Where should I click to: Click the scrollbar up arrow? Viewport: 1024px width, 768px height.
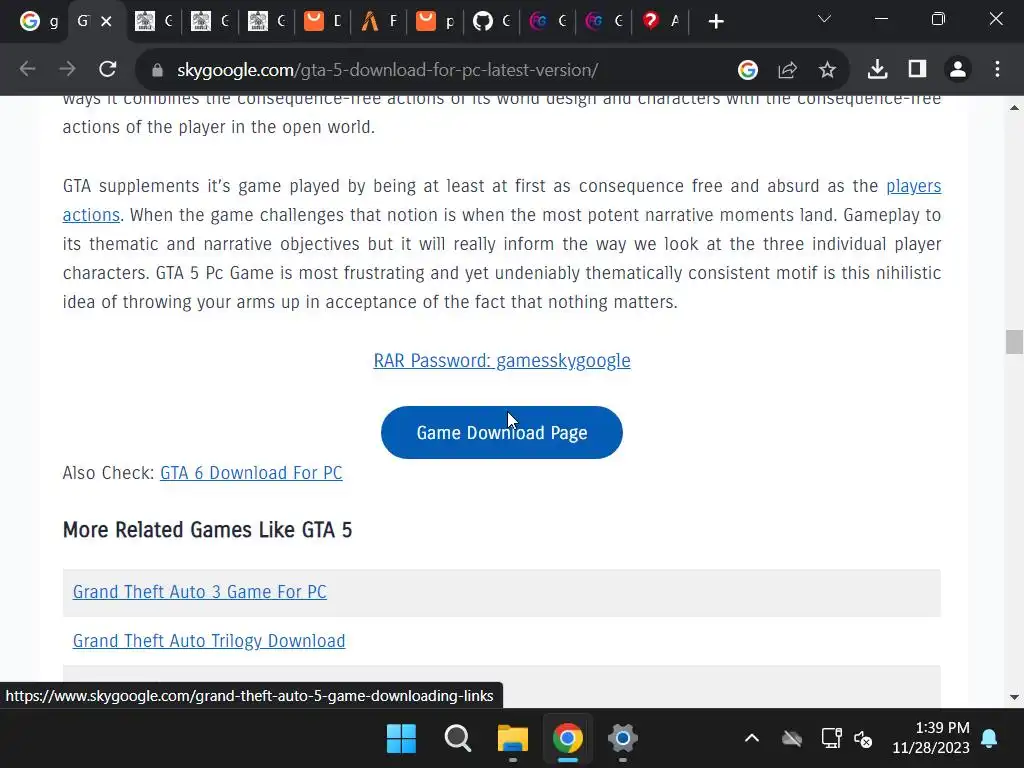[x=1014, y=108]
